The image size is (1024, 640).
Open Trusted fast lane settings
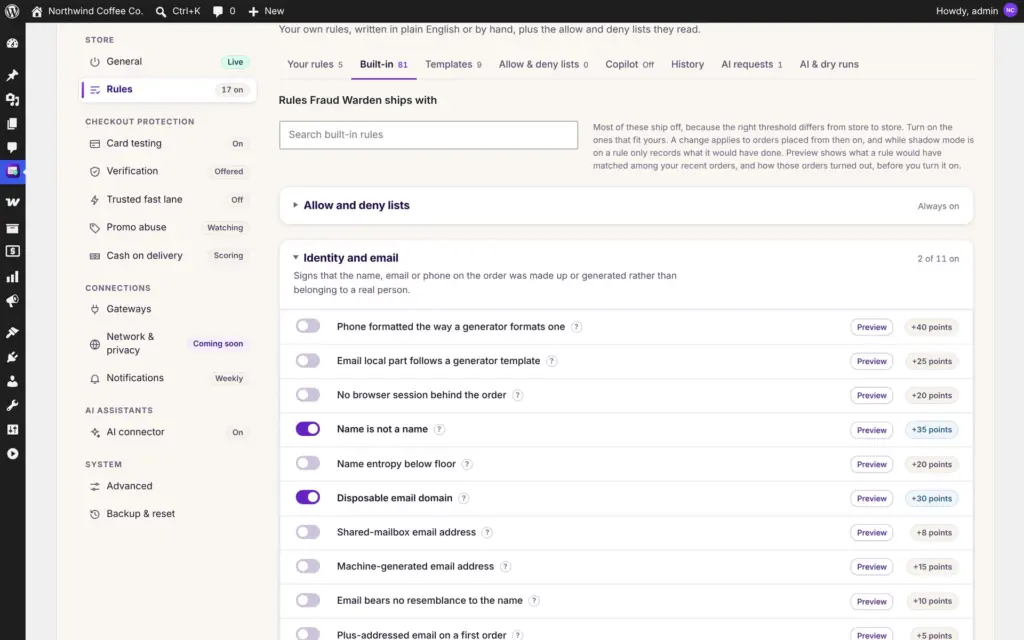pos(168,199)
